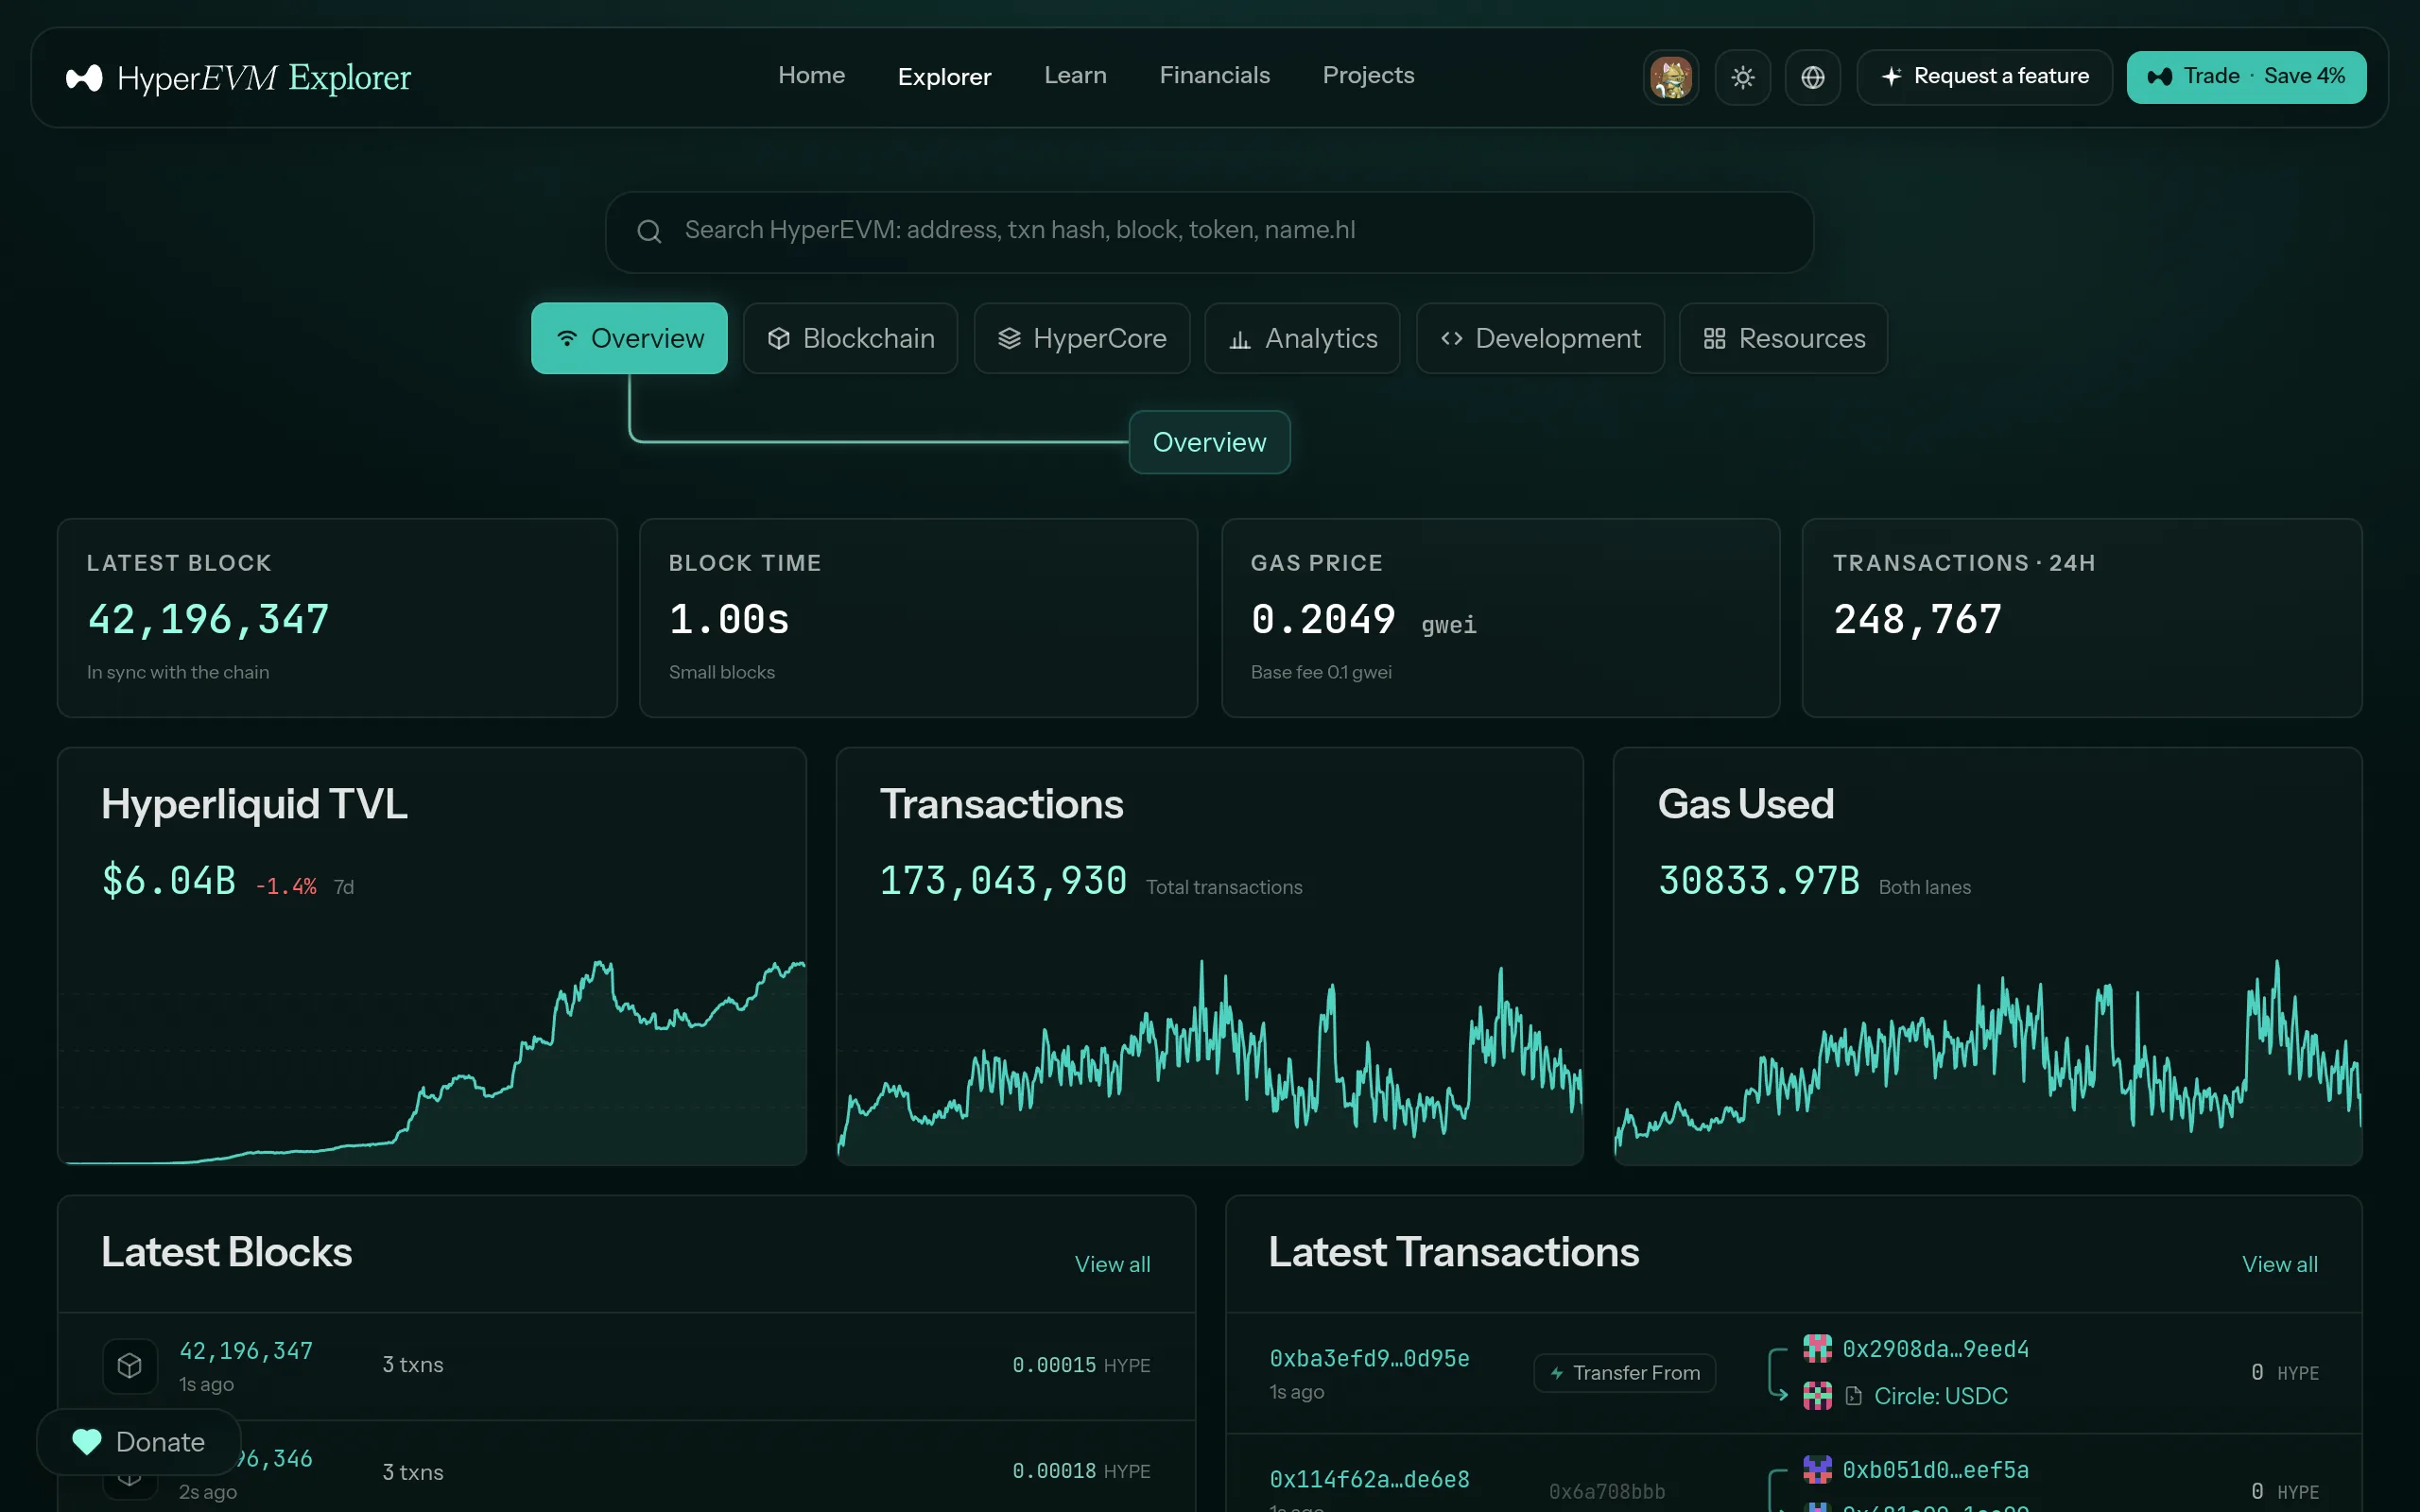Click method 0x6a708bbb label

point(1606,1491)
